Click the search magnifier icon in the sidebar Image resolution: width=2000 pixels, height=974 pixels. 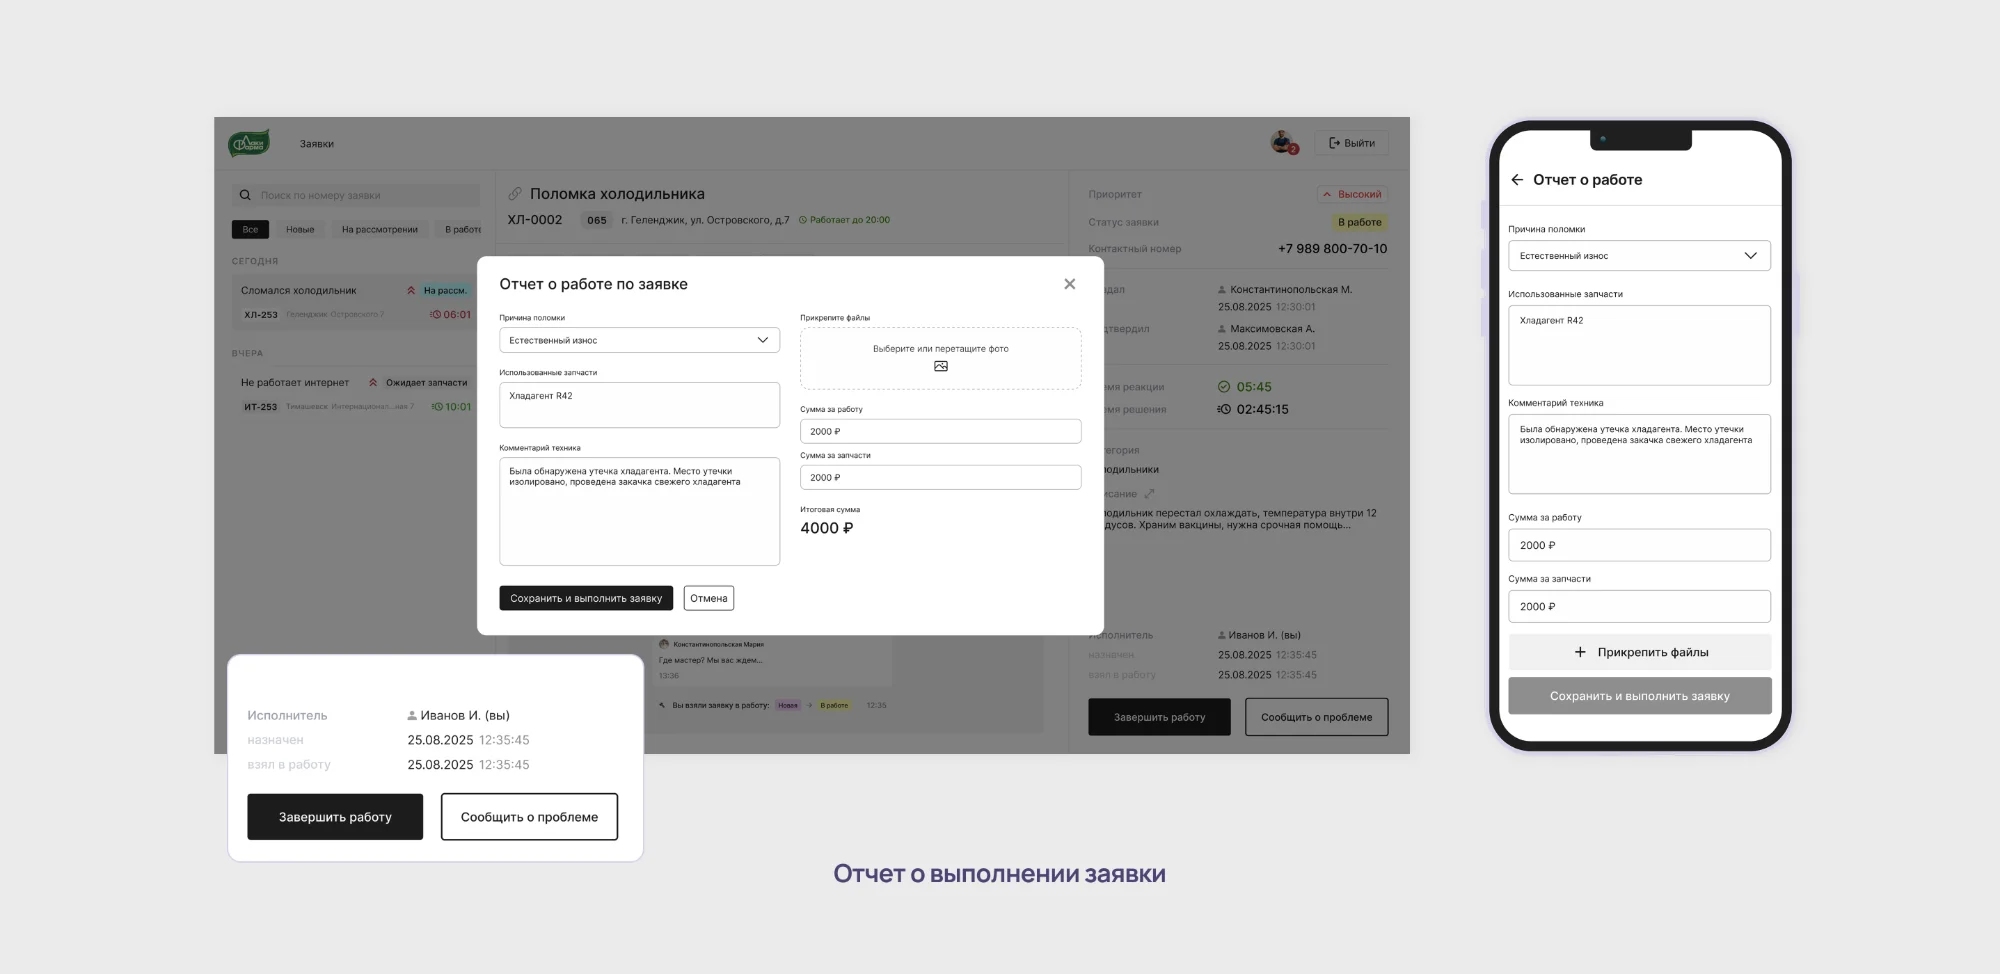pos(245,196)
